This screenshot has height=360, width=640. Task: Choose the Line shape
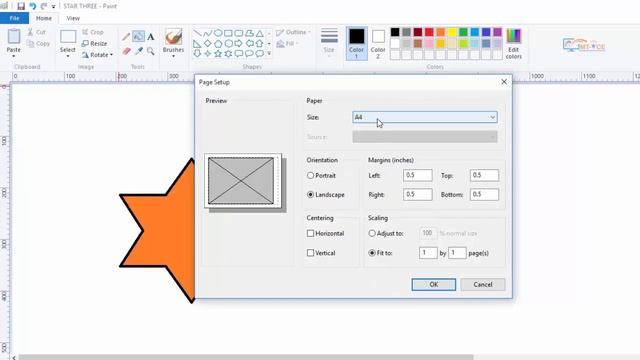click(197, 33)
